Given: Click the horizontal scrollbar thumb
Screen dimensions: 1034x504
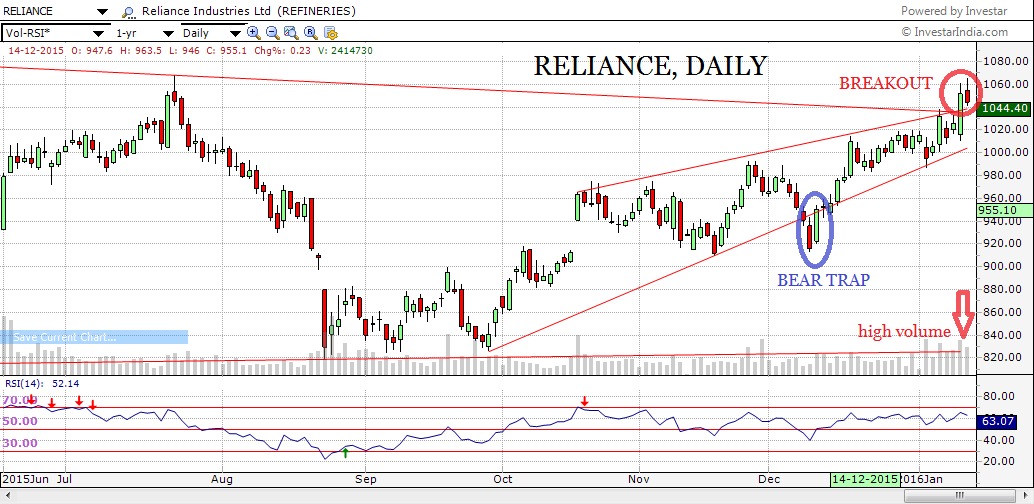Looking at the screenshot, I should tap(960, 495).
